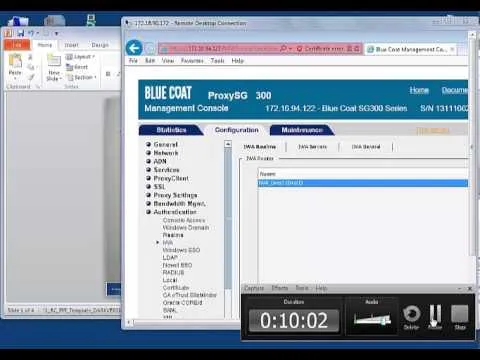Select the IWA item in tree
The height and width of the screenshot is (360, 480).
[x=168, y=243]
